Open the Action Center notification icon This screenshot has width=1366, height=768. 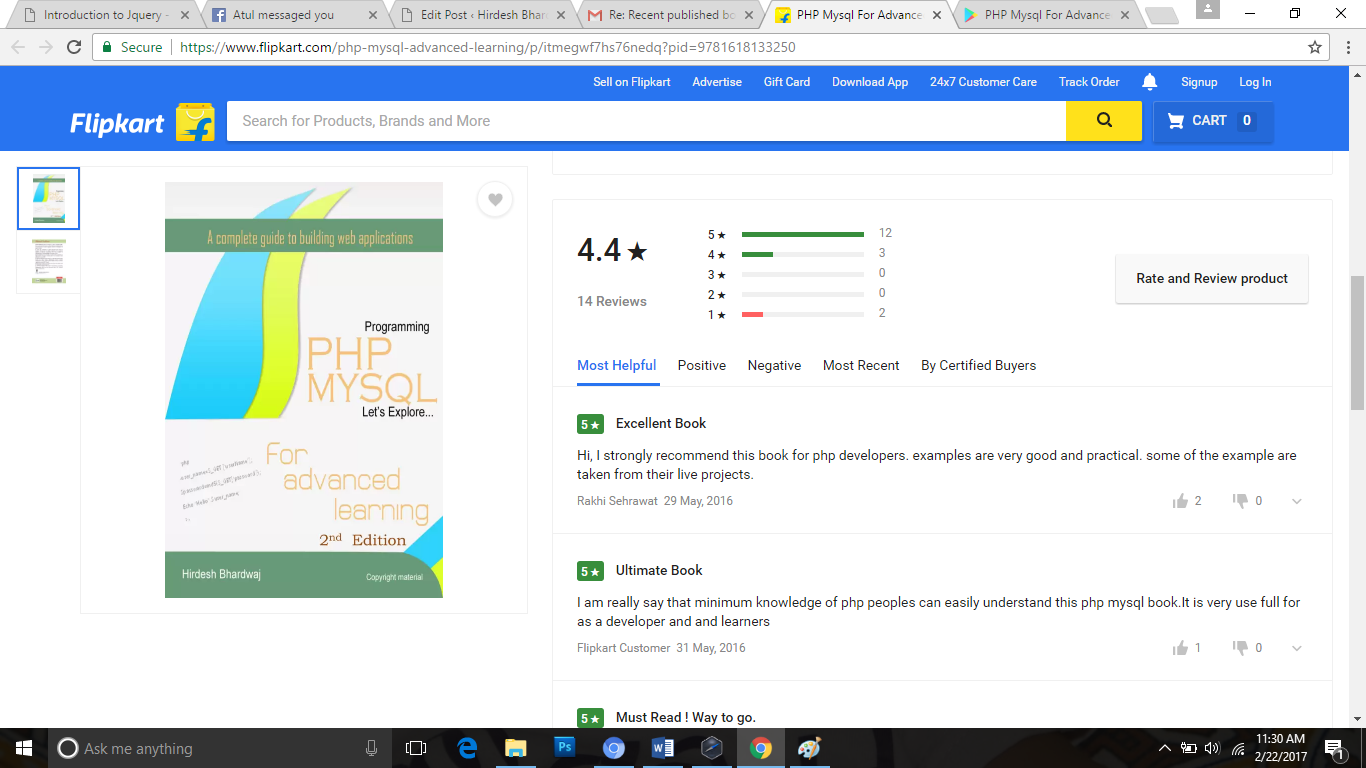pyautogui.click(x=1333, y=748)
